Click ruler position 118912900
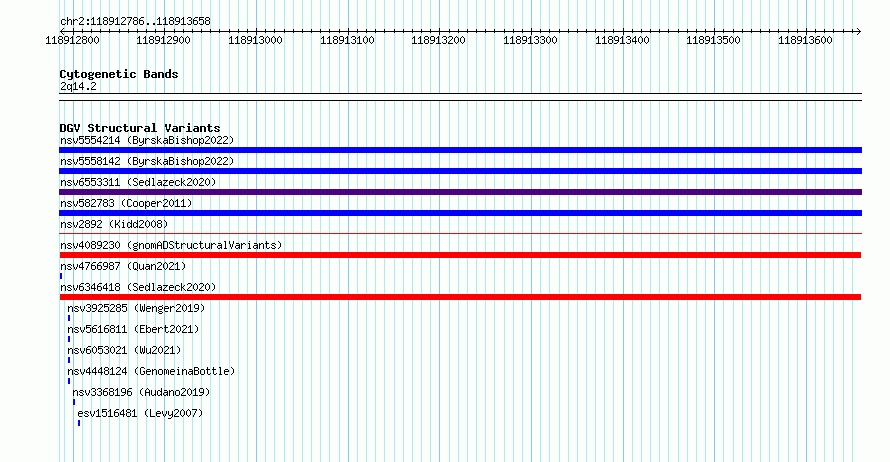This screenshot has width=890, height=462. point(163,40)
